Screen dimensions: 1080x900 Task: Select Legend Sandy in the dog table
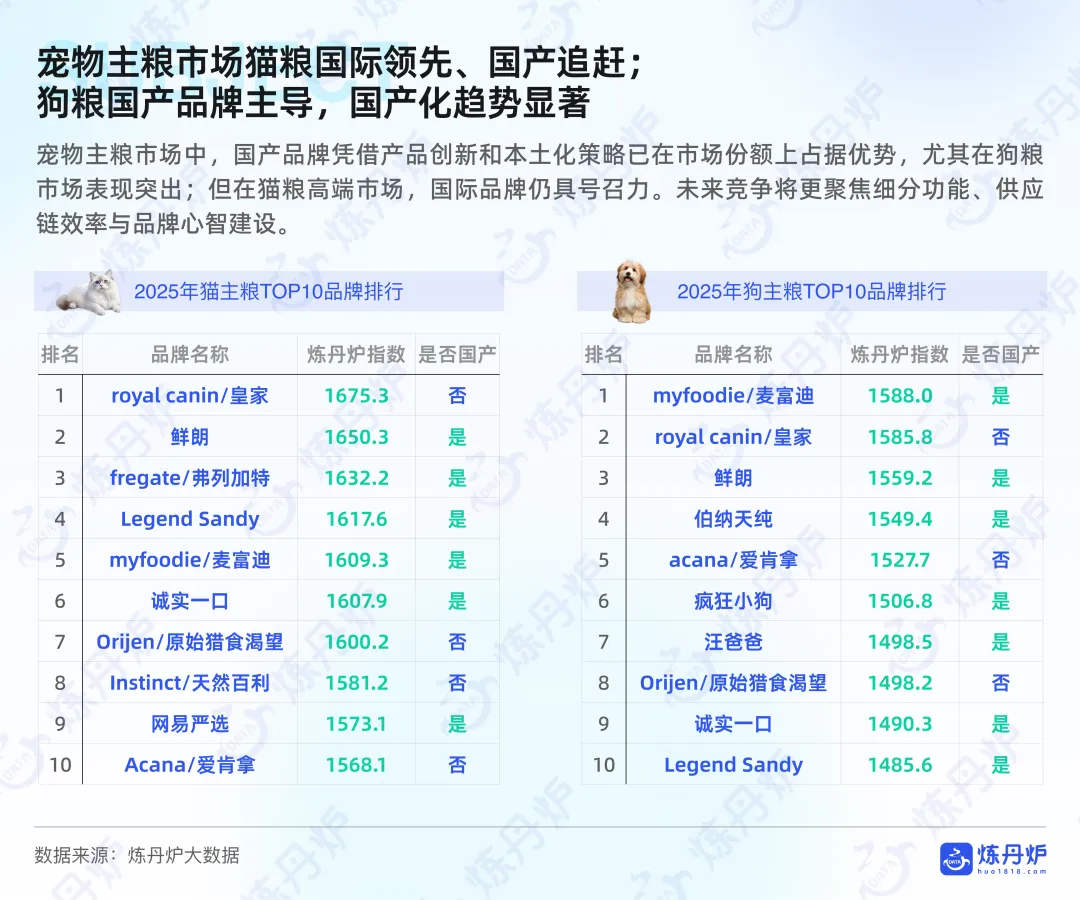pyautogui.click(x=733, y=765)
